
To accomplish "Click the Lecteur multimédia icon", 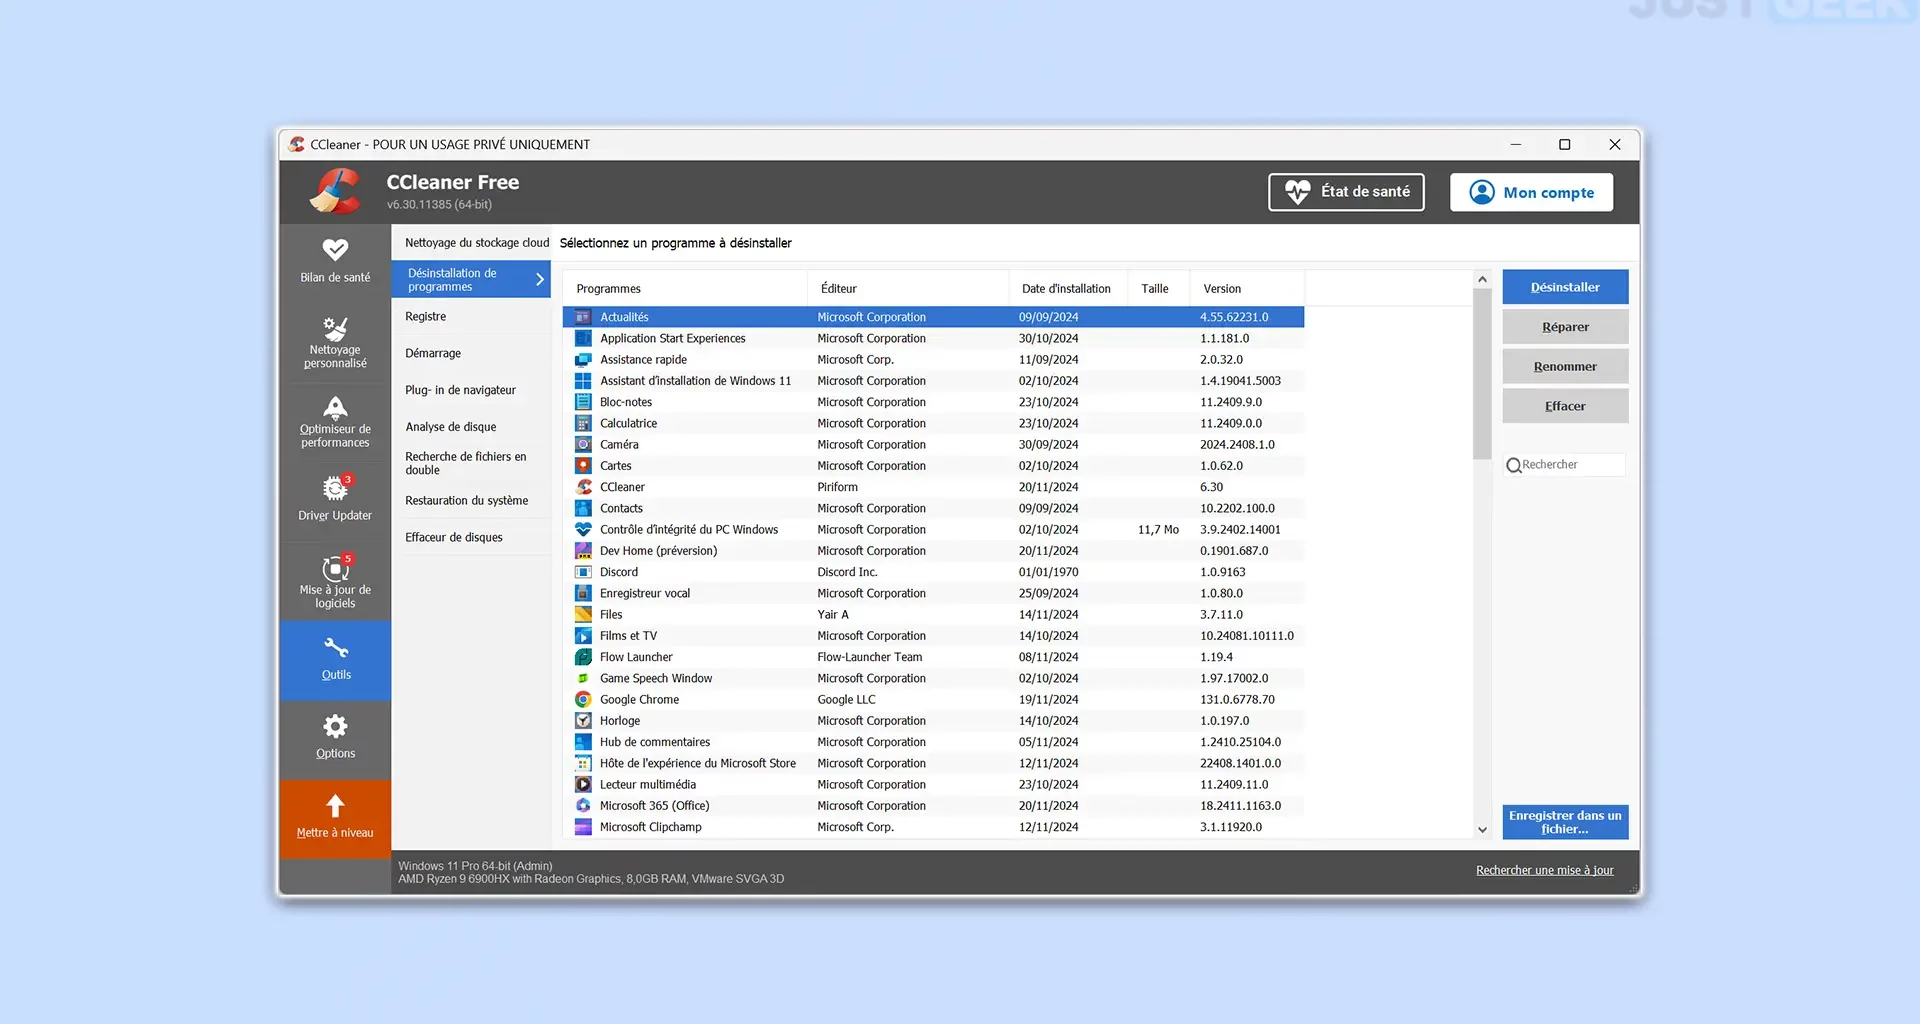I will click(583, 785).
